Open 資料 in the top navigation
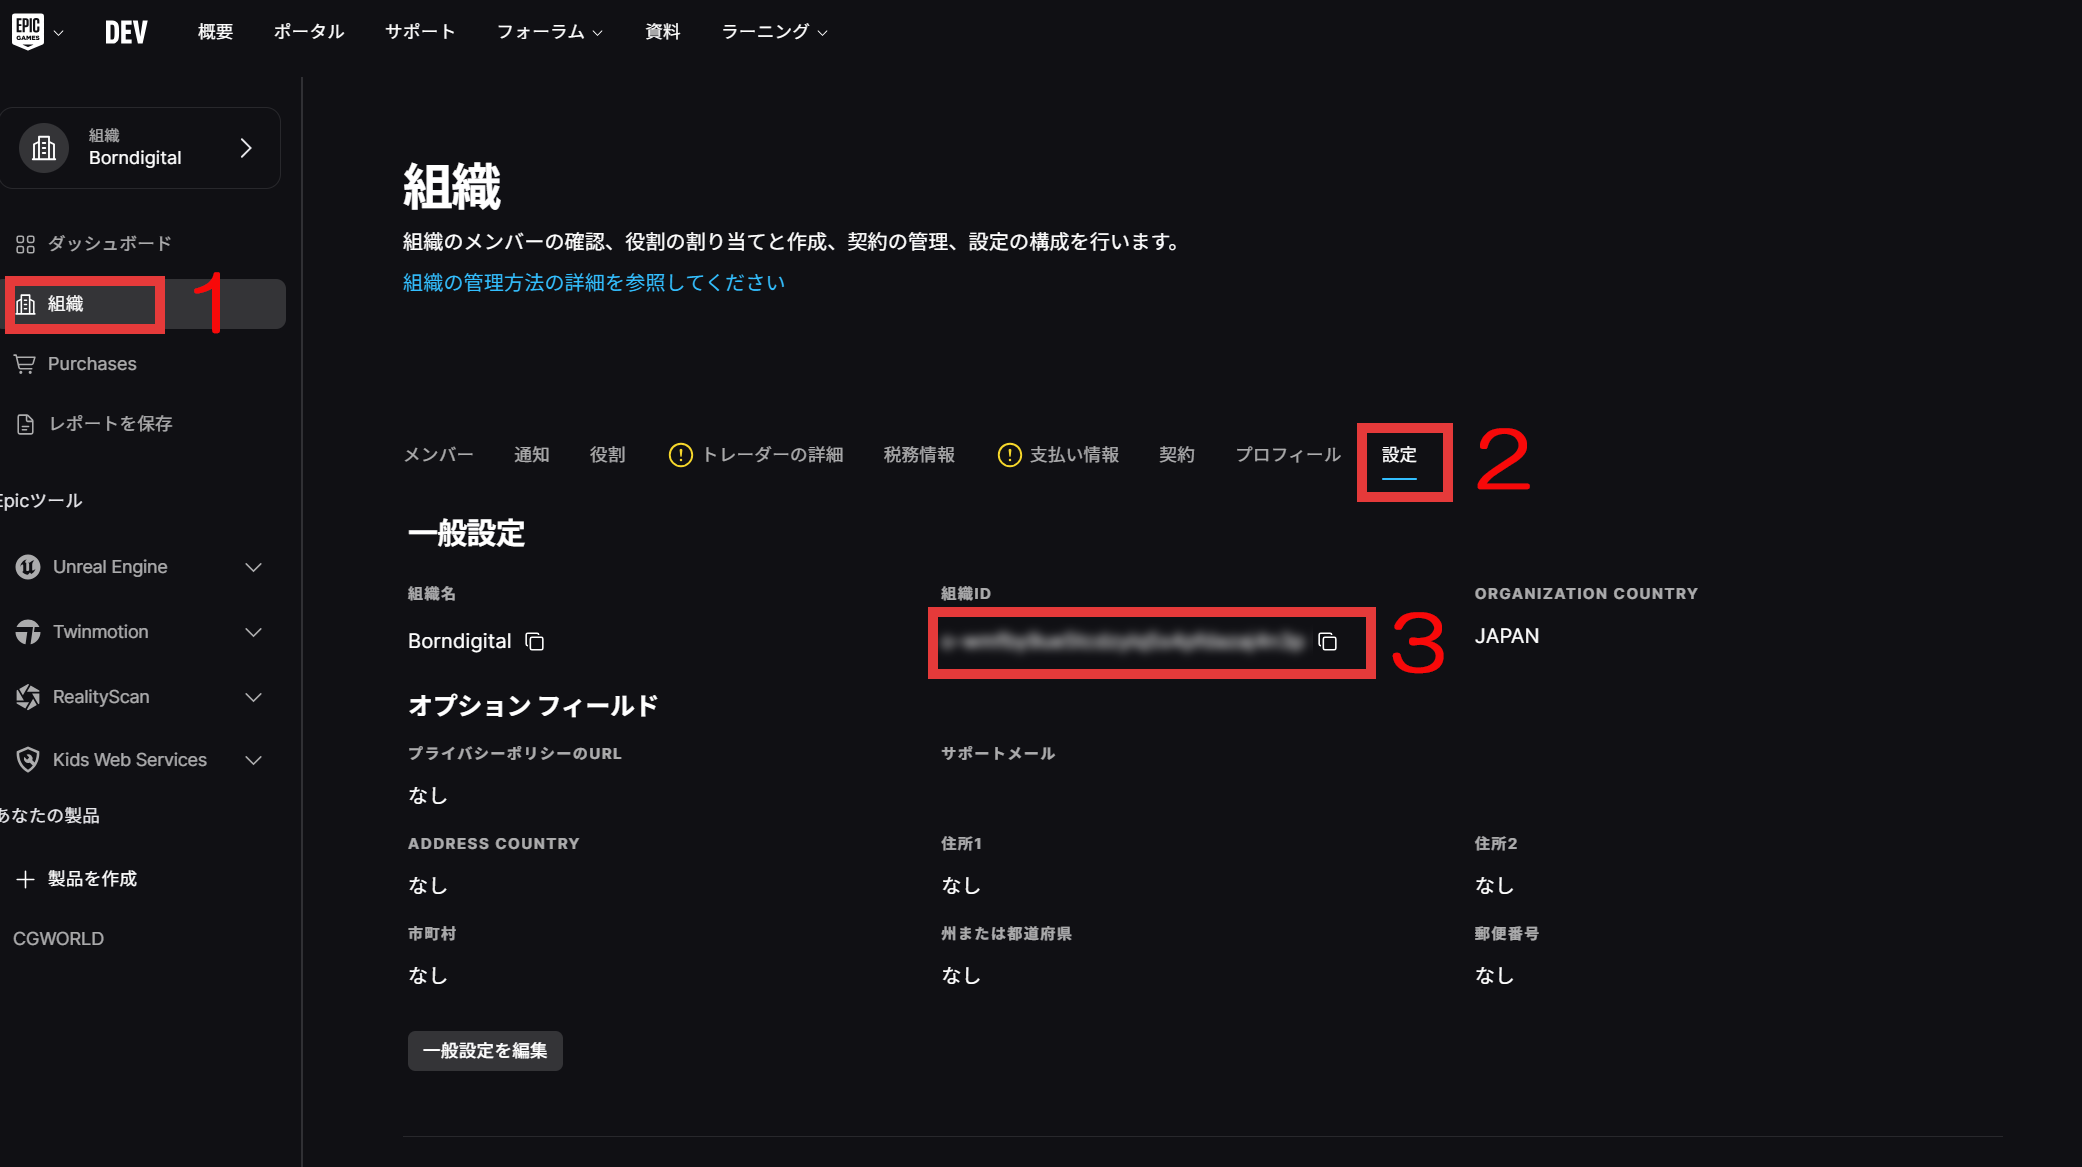Image resolution: width=2082 pixels, height=1167 pixels. click(663, 32)
